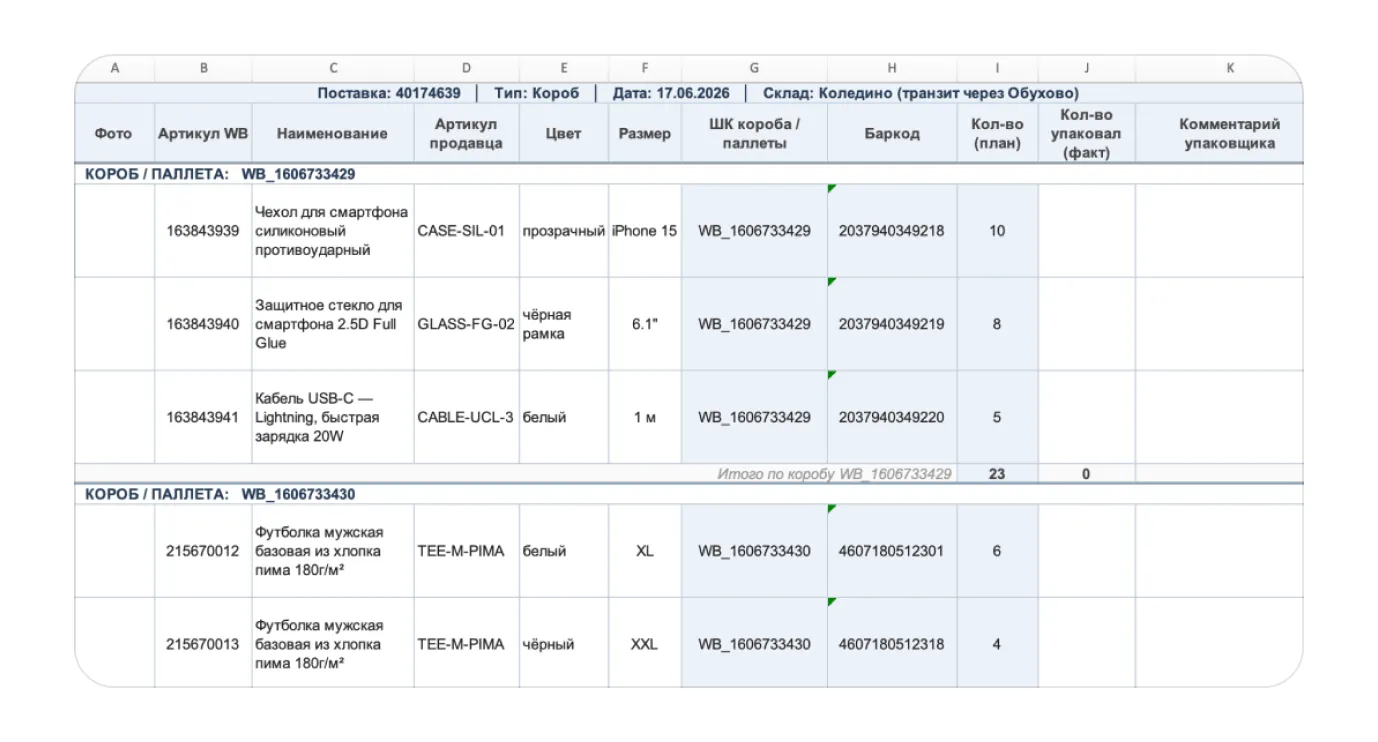The width and height of the screenshot is (1378, 742).
Task: Click the 'Кол-во (план)' heading cell
Action: 998,133
